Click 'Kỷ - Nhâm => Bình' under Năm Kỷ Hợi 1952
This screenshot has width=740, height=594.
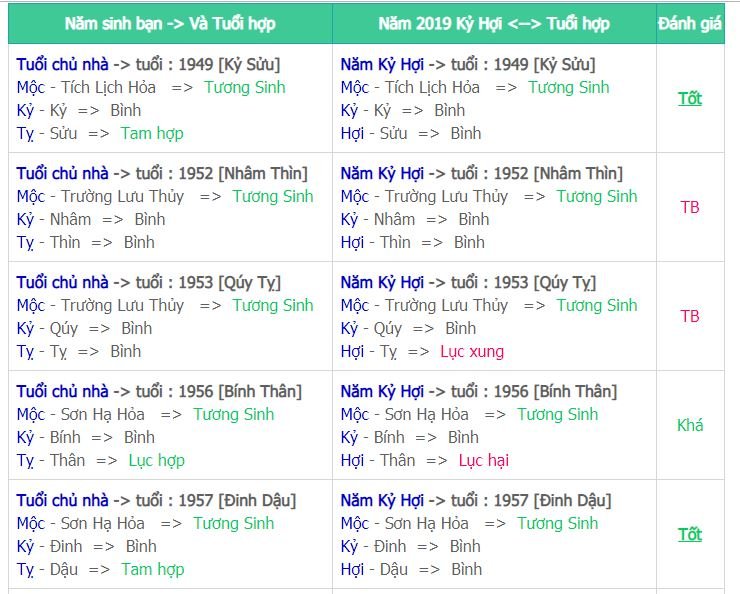pos(415,220)
